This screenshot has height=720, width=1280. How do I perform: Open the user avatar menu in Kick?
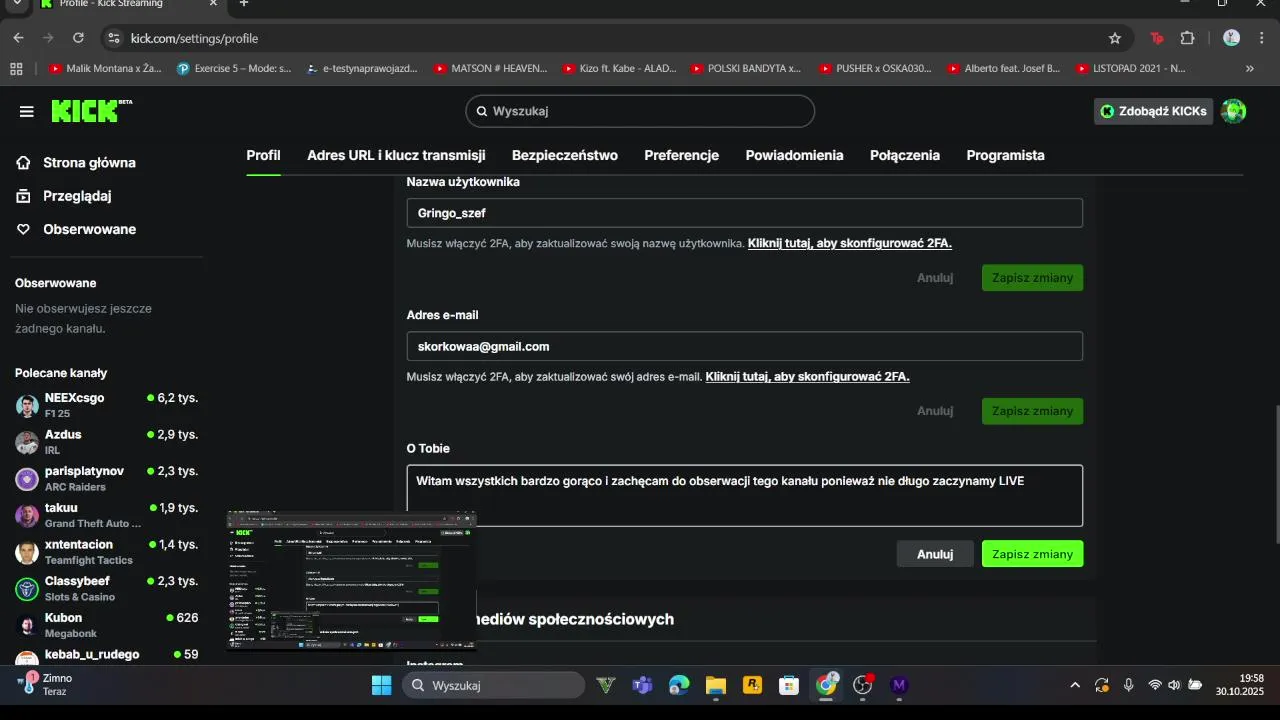(1234, 111)
